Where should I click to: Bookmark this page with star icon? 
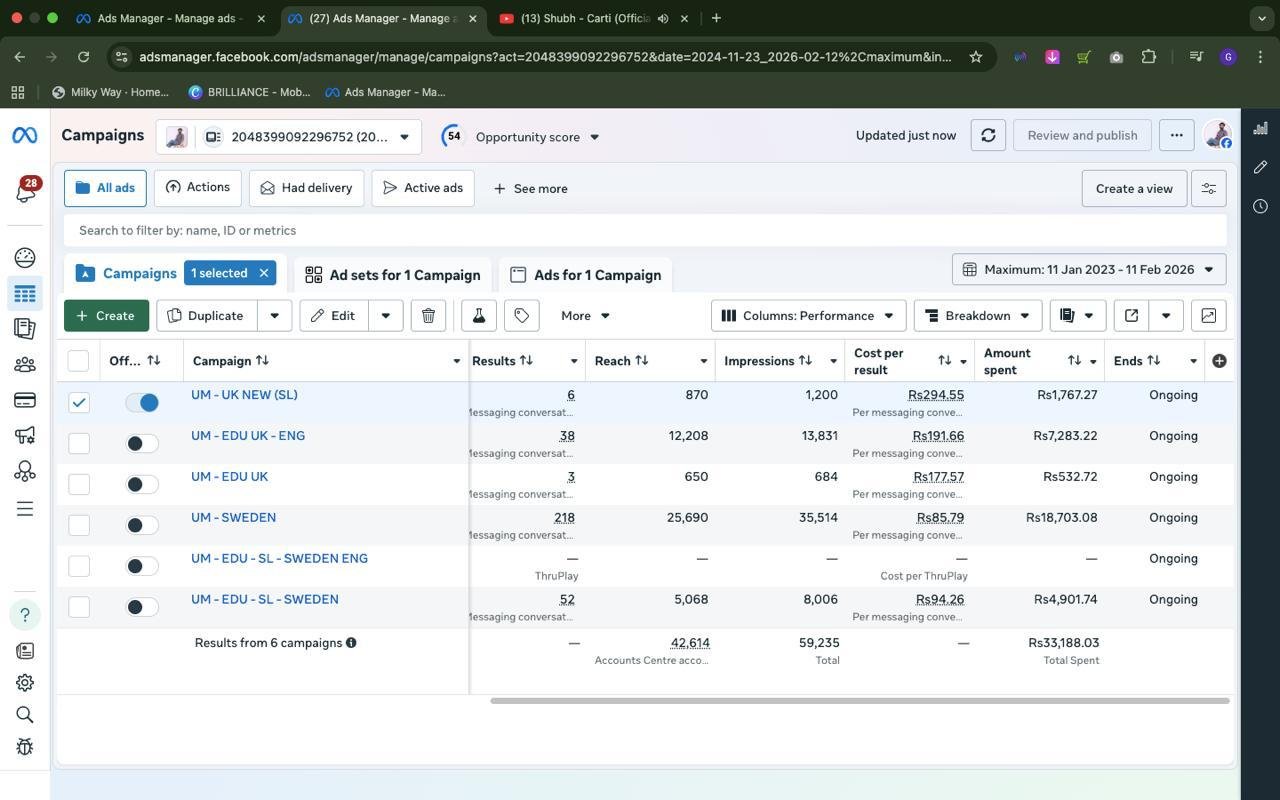click(x=975, y=57)
